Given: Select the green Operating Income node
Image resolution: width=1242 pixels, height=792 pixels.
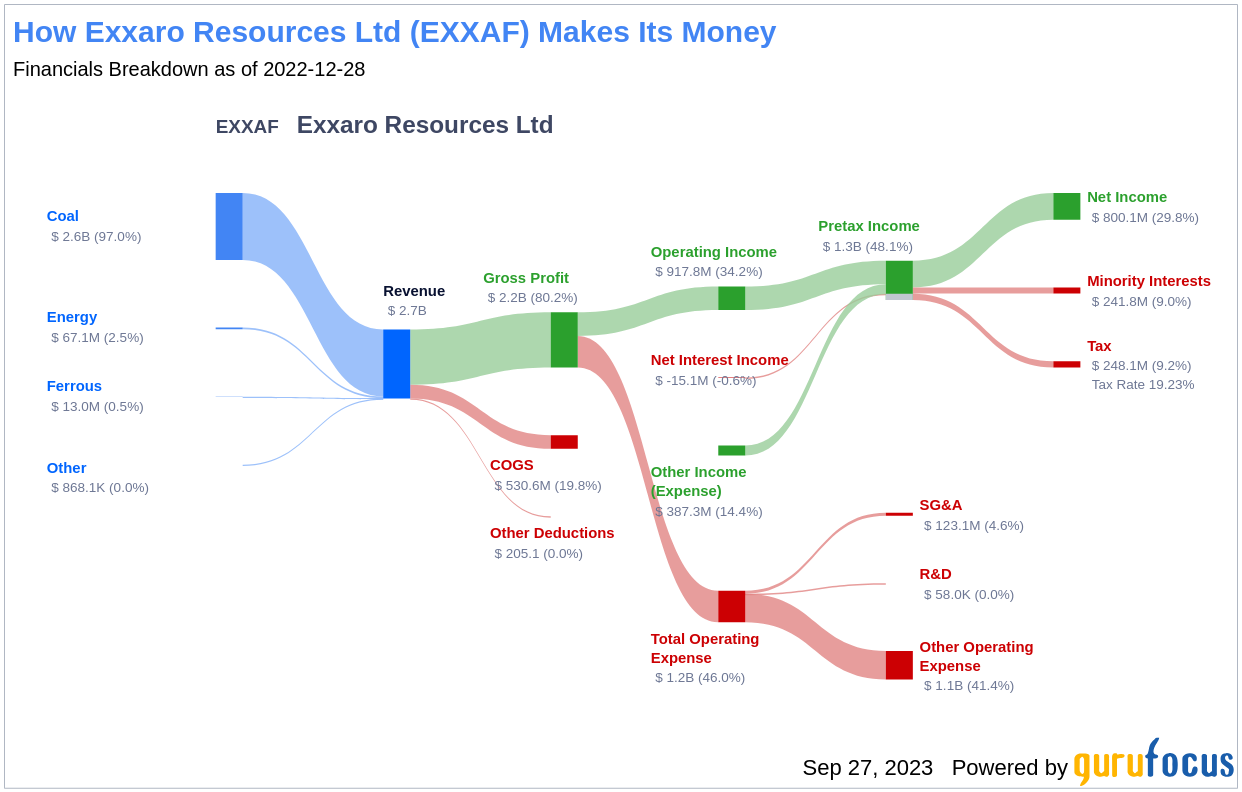Looking at the screenshot, I should pos(731,298).
